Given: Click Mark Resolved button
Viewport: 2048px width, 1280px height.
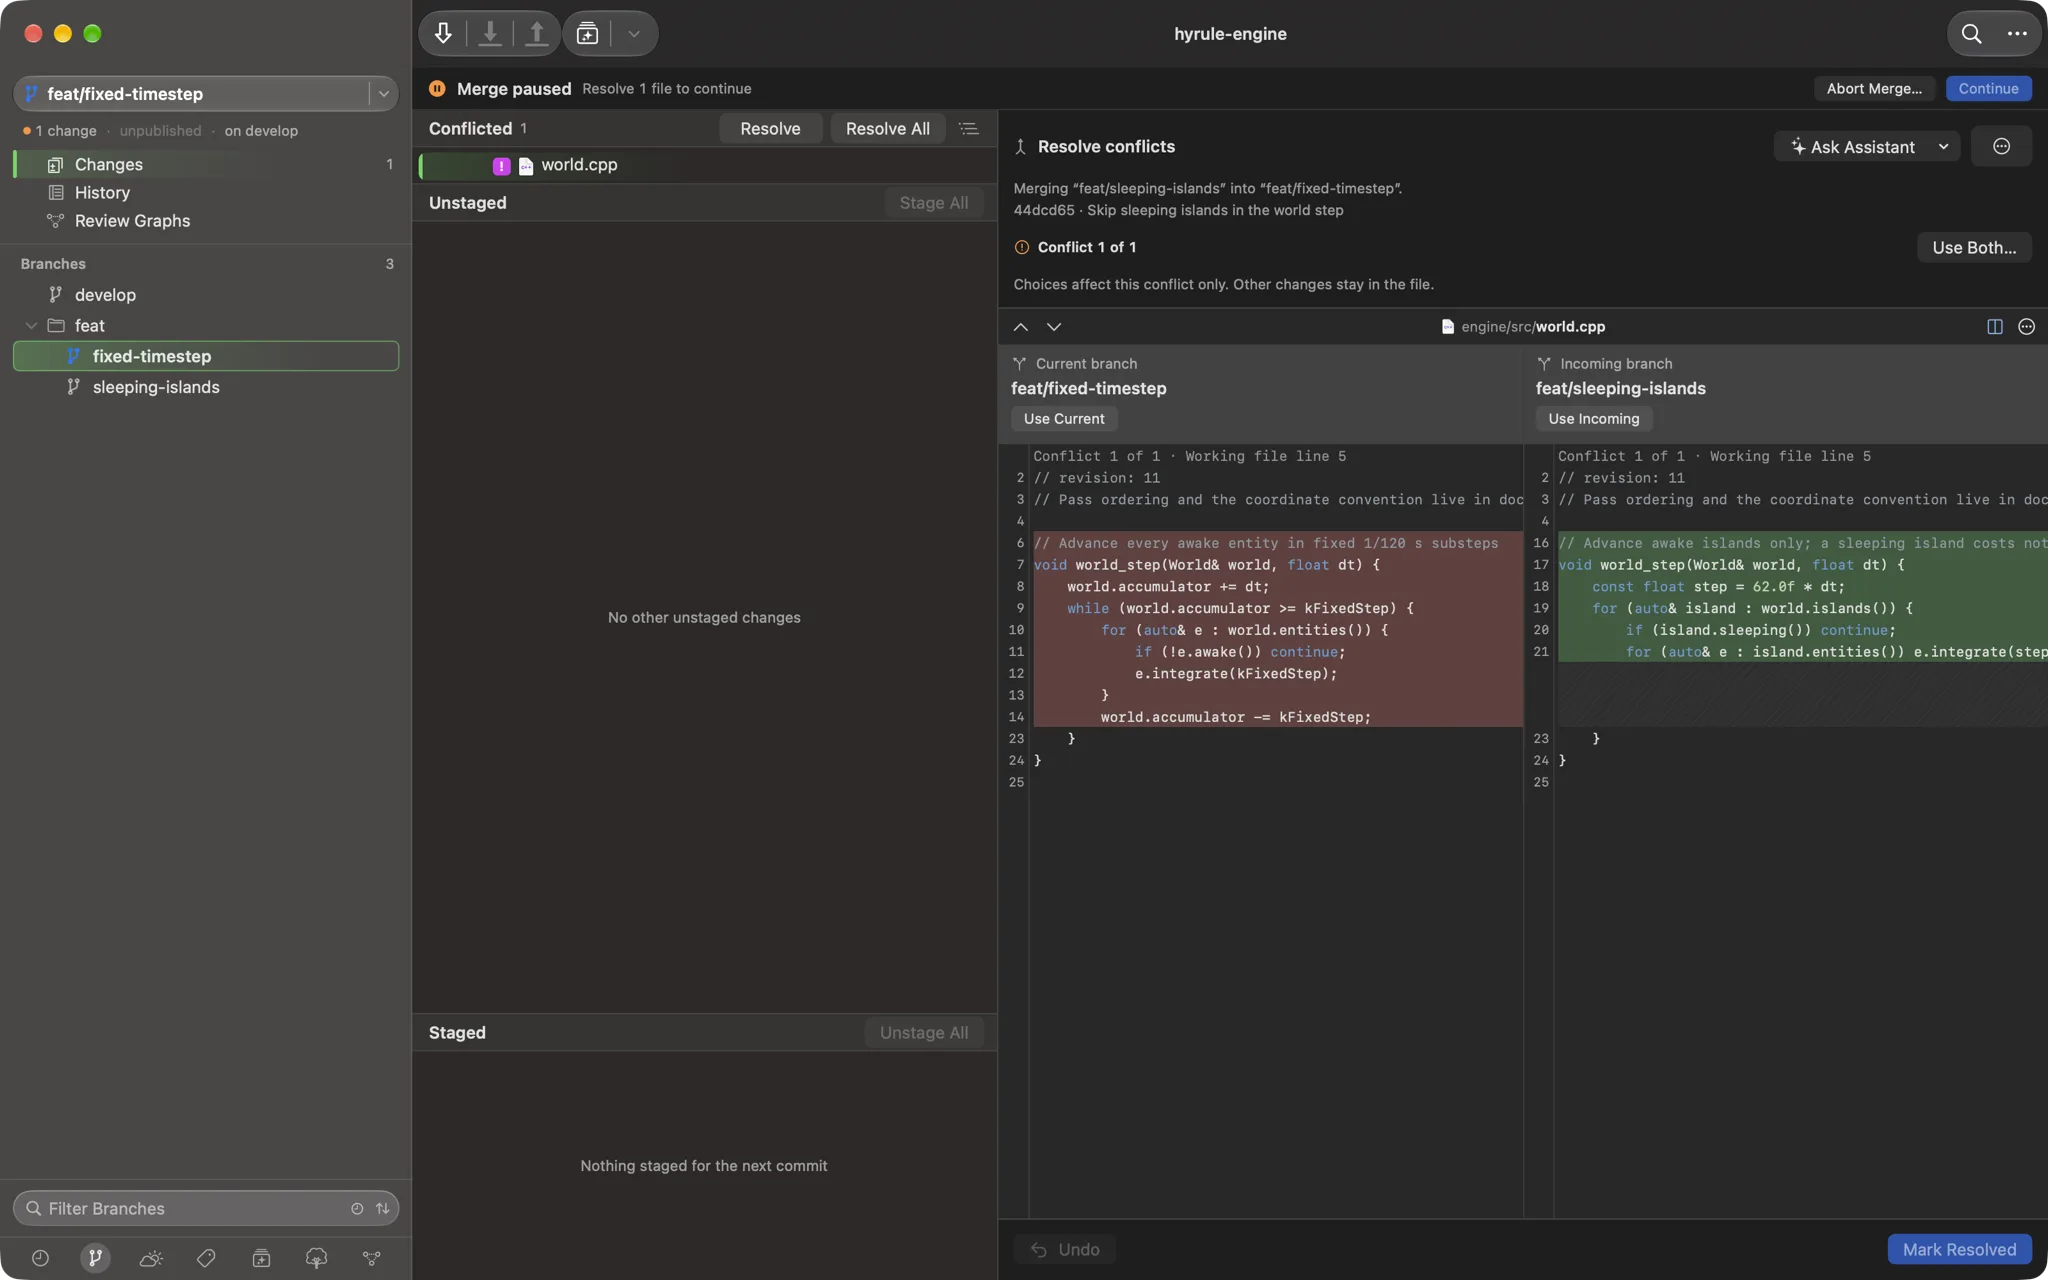Looking at the screenshot, I should click(x=1959, y=1249).
